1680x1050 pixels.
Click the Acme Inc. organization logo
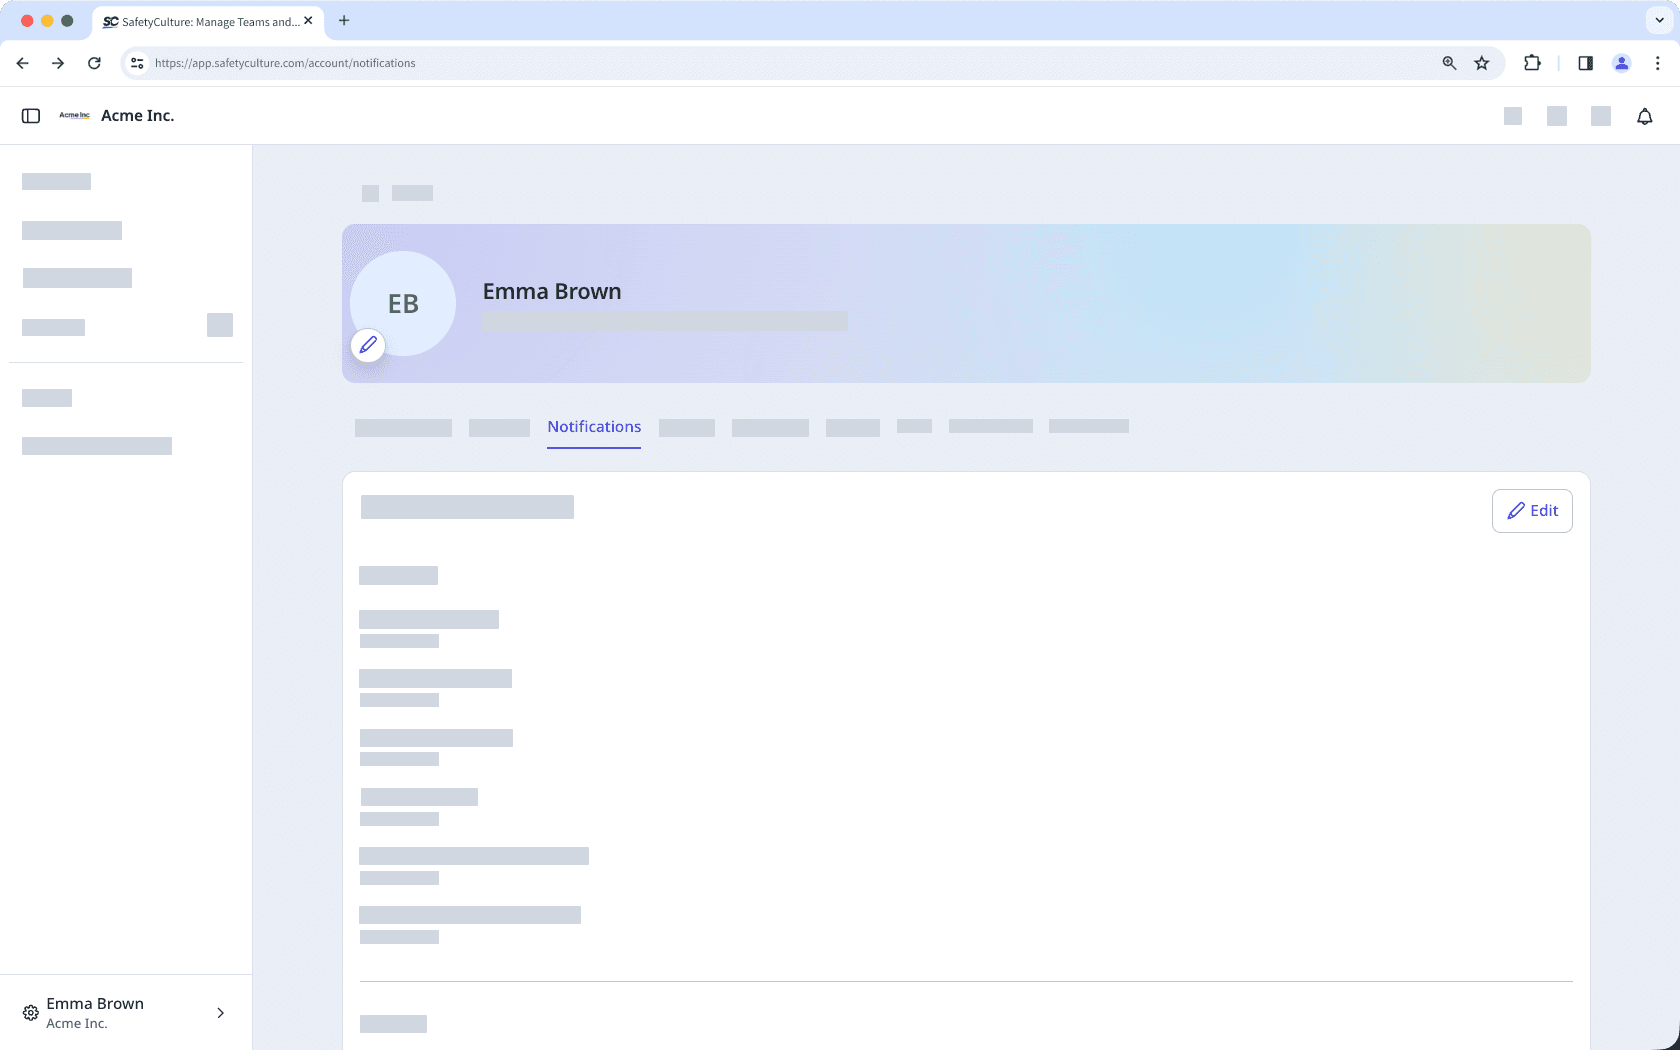coord(73,115)
